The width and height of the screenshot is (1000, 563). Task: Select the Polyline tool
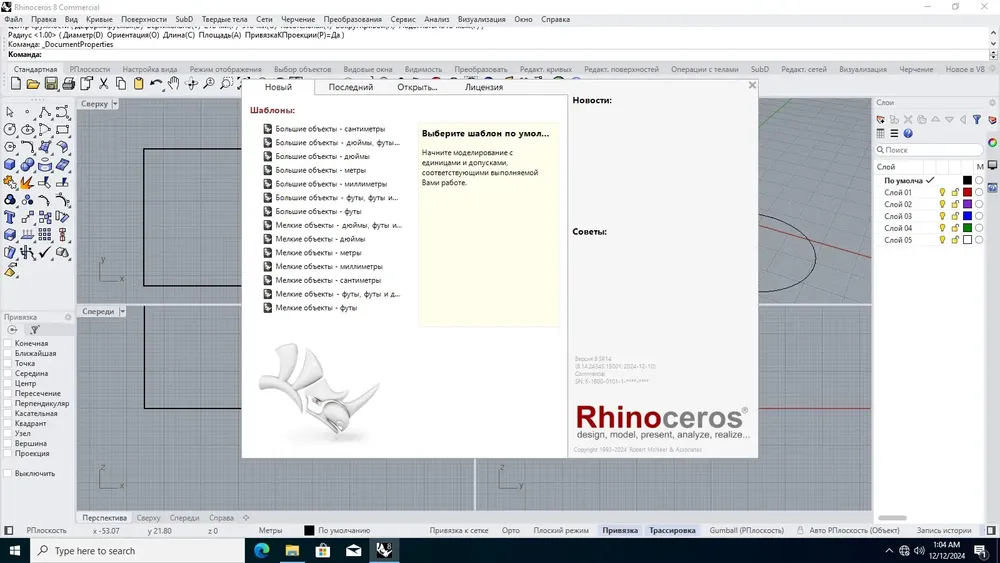point(45,113)
